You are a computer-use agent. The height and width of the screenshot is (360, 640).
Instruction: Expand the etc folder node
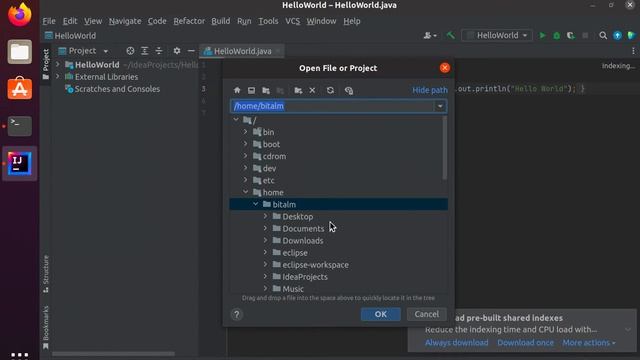[x=245, y=180]
